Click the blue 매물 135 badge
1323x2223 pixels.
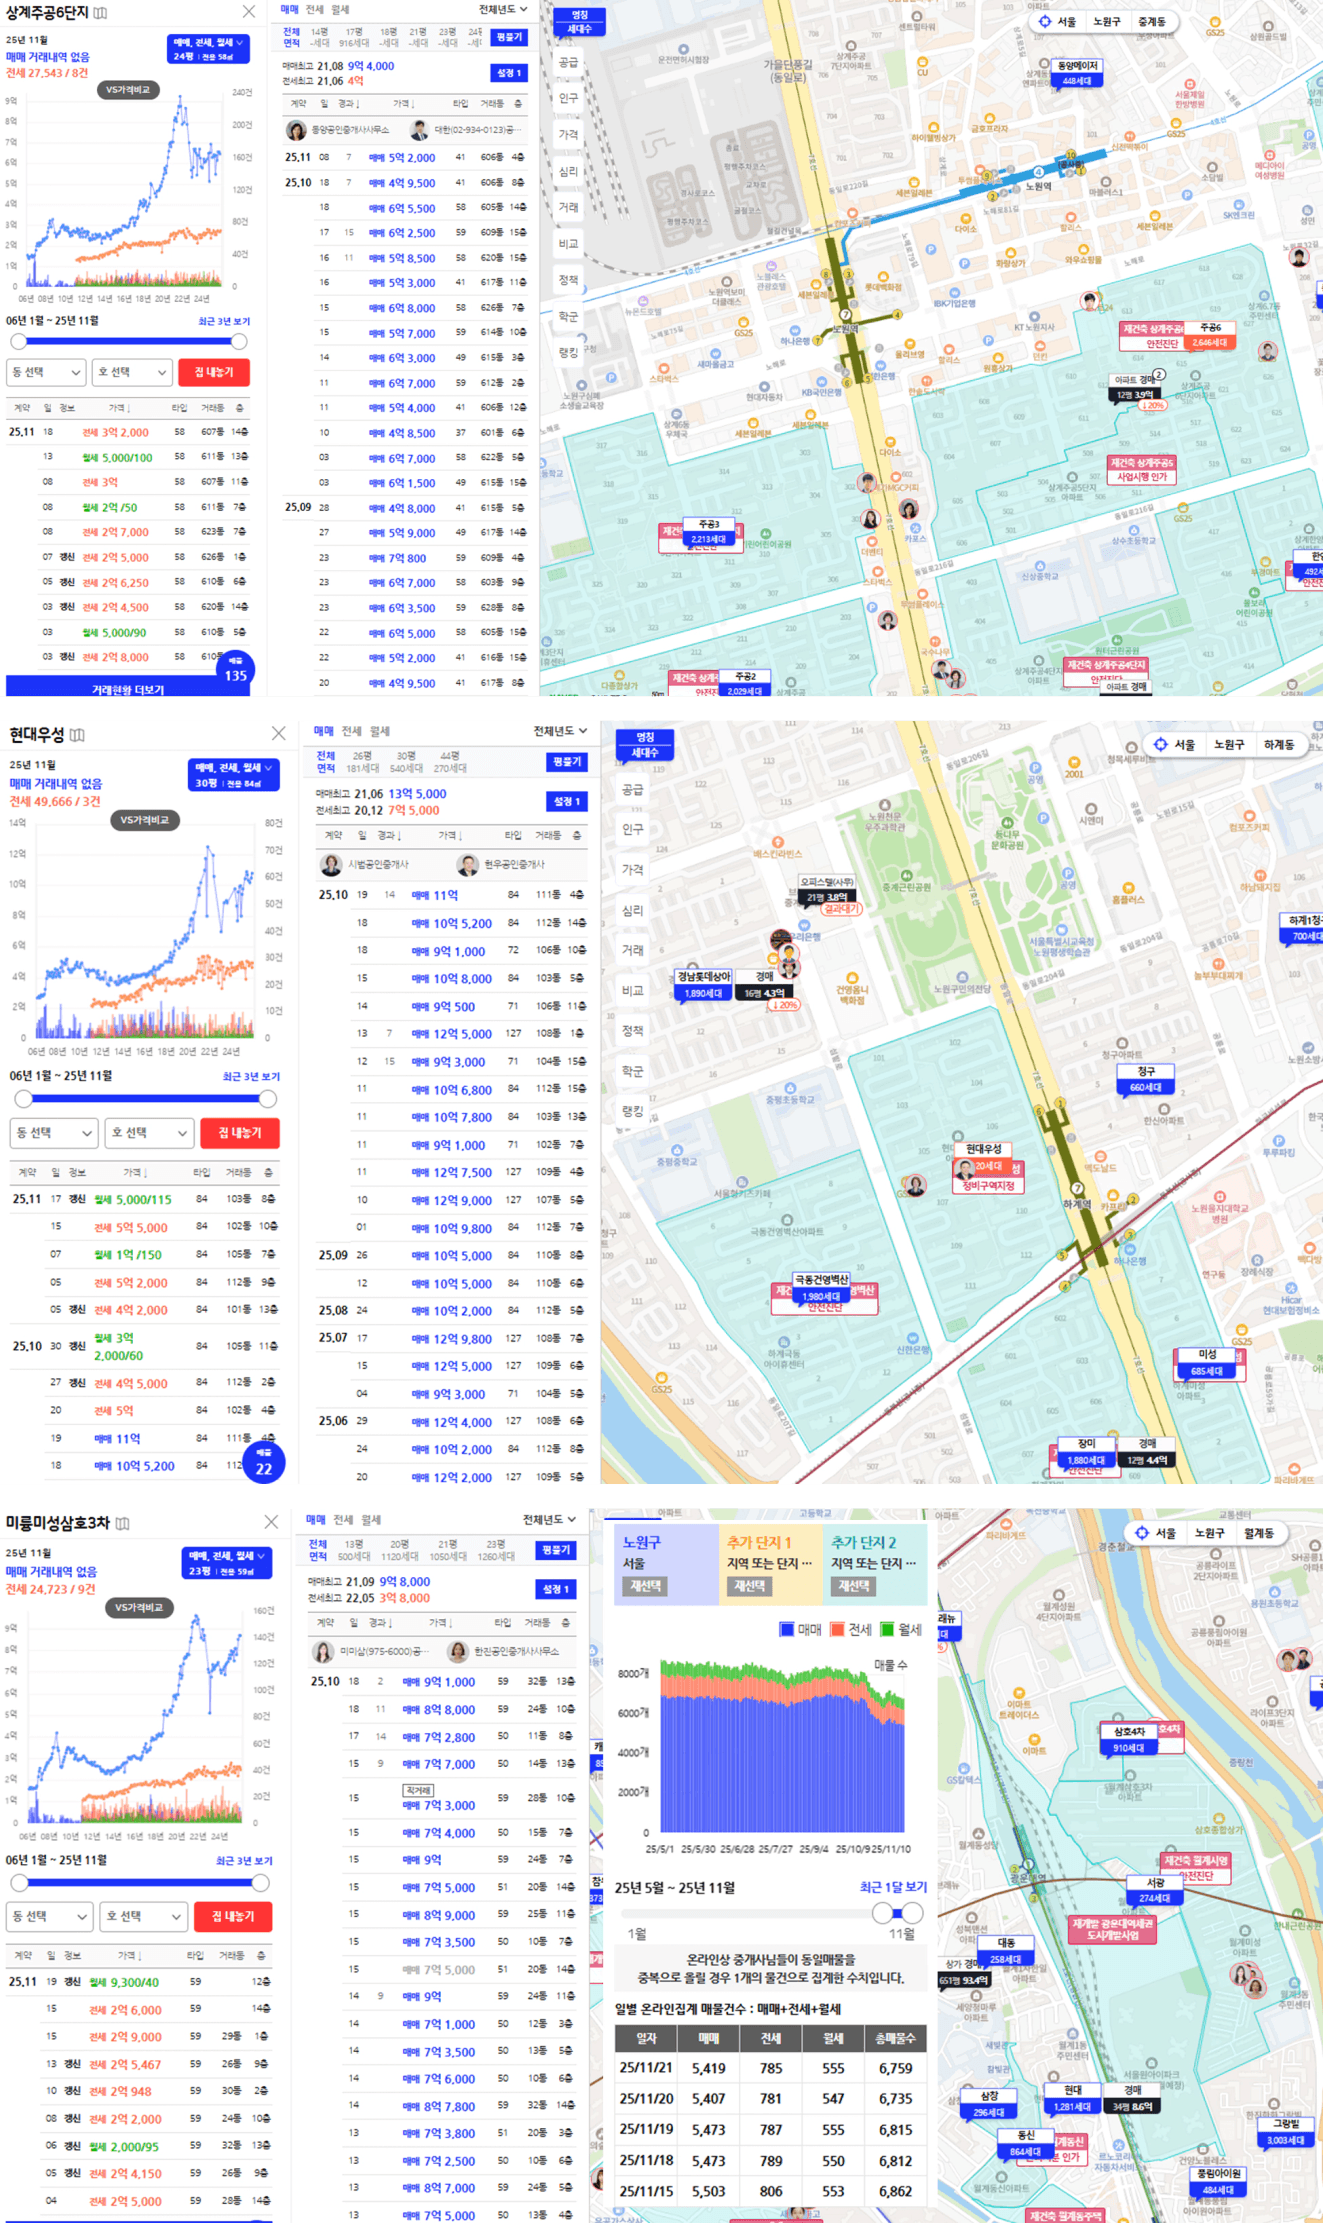coord(236,670)
